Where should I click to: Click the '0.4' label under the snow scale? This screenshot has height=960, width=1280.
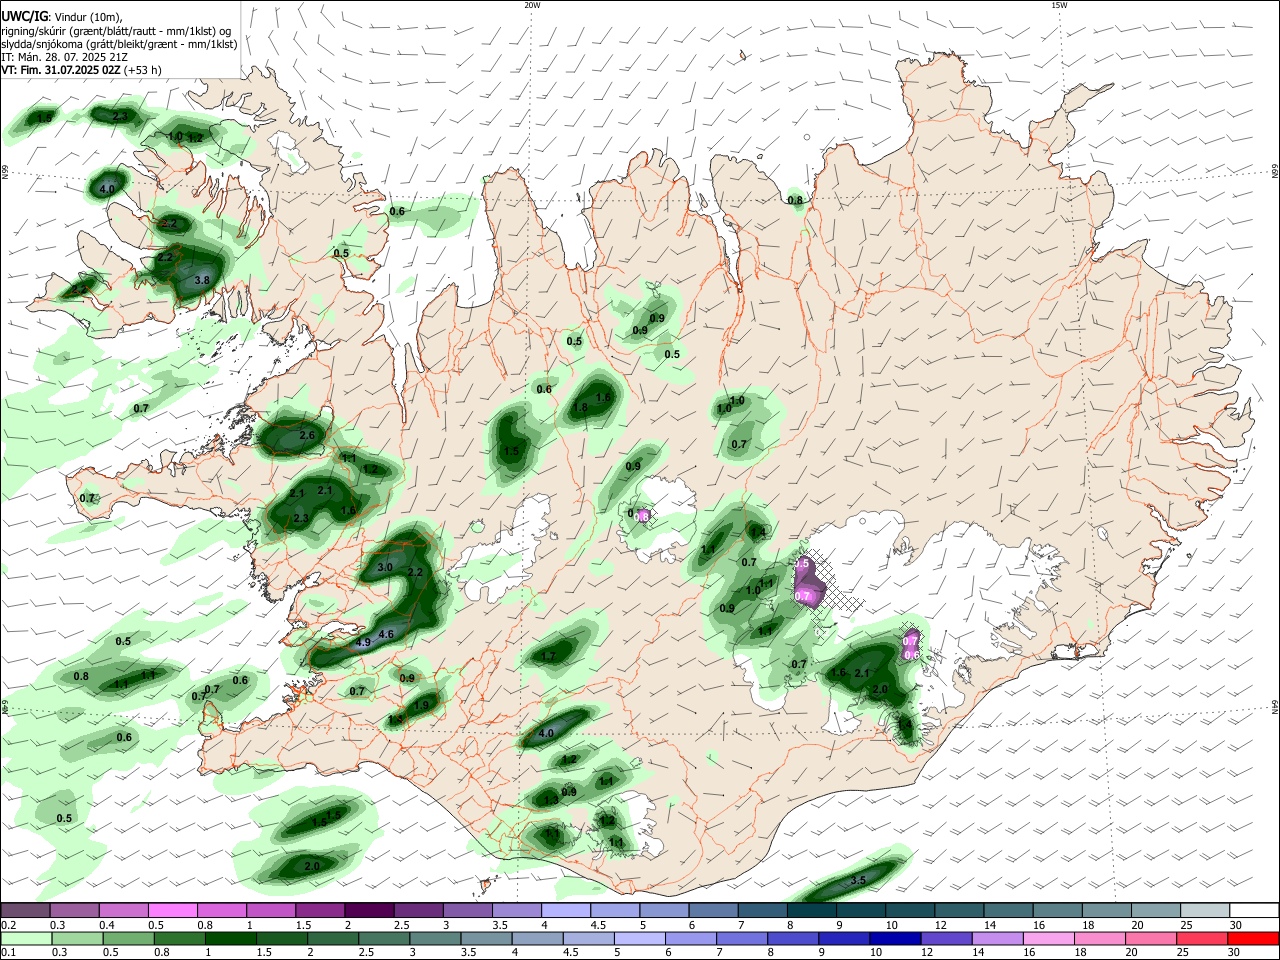pyautogui.click(x=107, y=925)
